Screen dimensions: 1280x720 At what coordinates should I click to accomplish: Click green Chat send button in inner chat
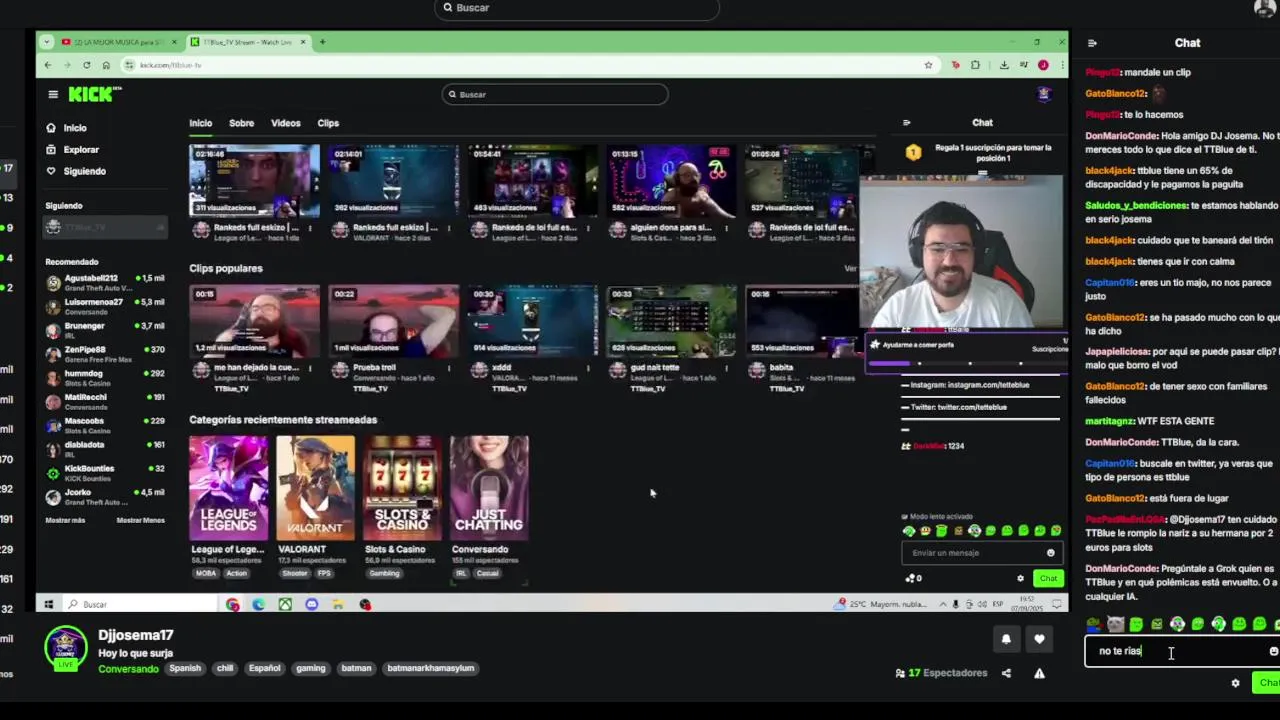[1048, 578]
